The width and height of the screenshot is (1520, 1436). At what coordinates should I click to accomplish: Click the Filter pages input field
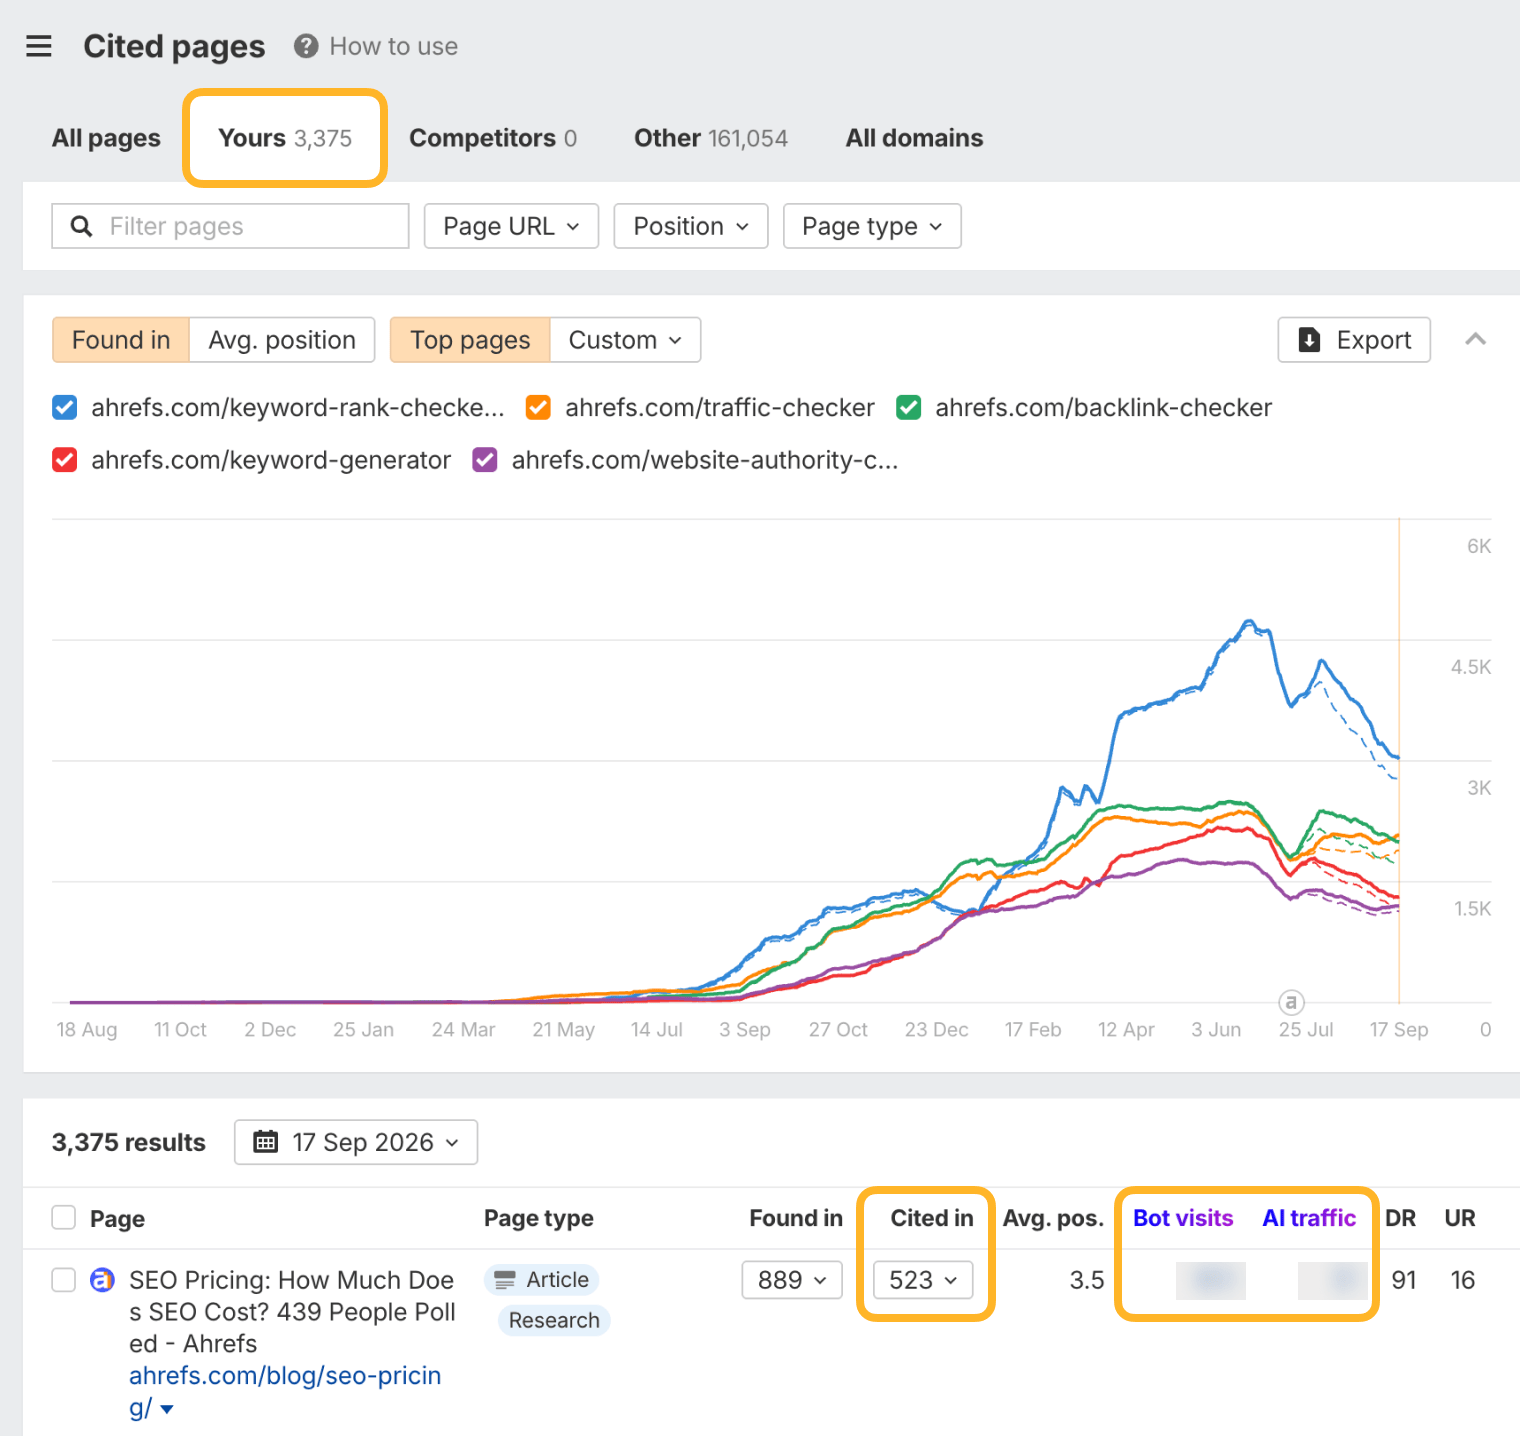(230, 226)
